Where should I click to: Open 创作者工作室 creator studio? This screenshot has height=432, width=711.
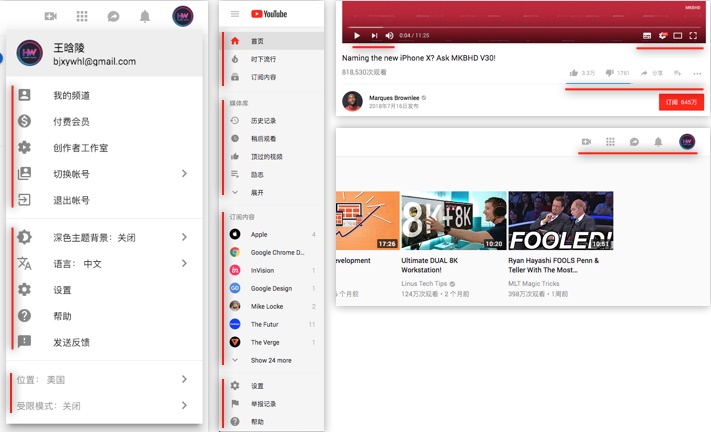coord(104,148)
